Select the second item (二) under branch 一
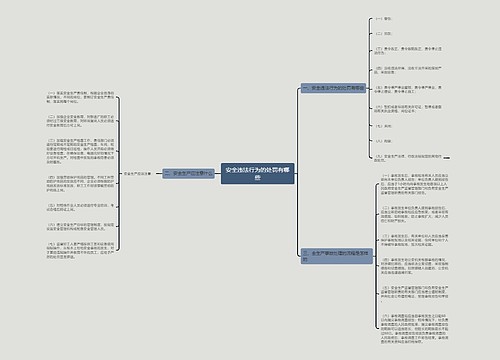 [383, 33]
